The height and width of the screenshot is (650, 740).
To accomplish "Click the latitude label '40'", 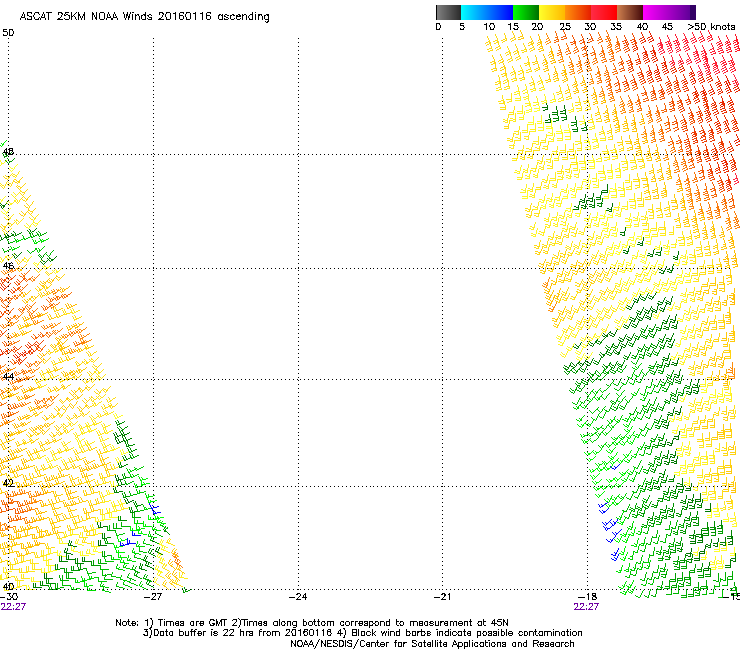I will [x=8, y=587].
